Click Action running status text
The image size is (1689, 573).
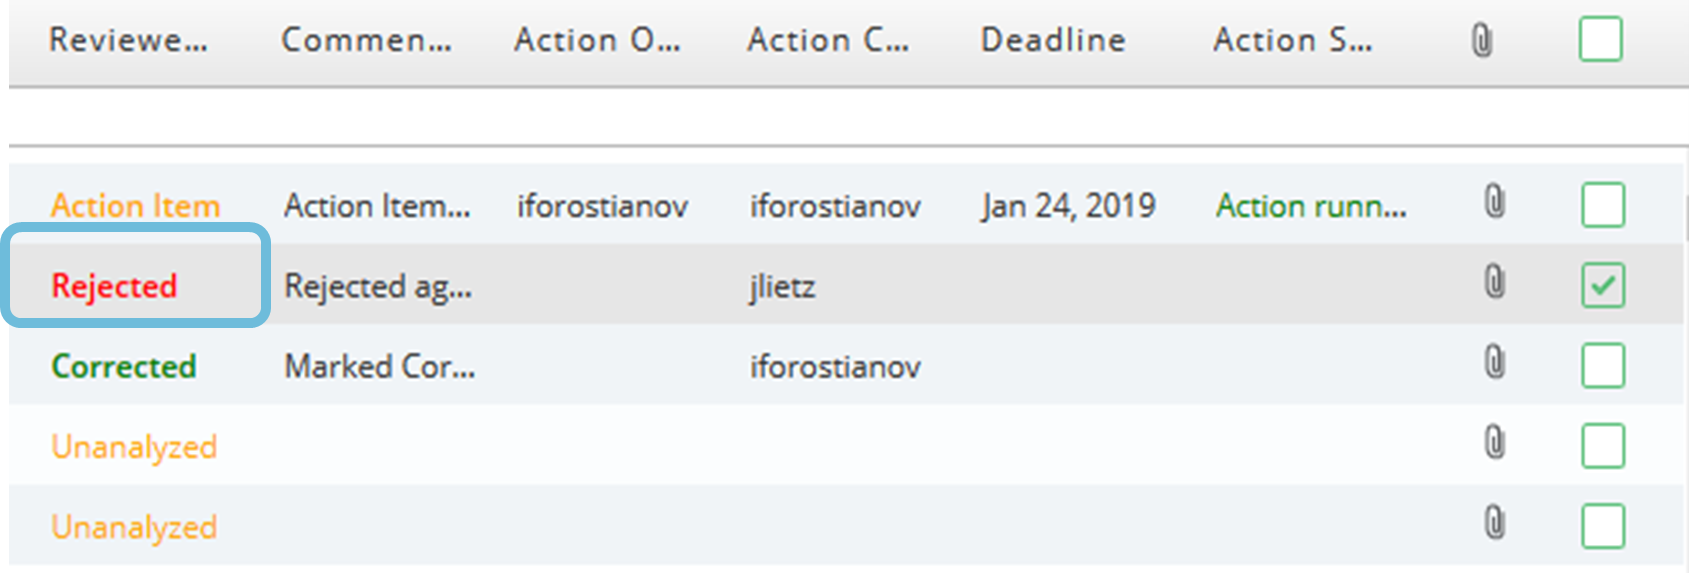[1311, 206]
